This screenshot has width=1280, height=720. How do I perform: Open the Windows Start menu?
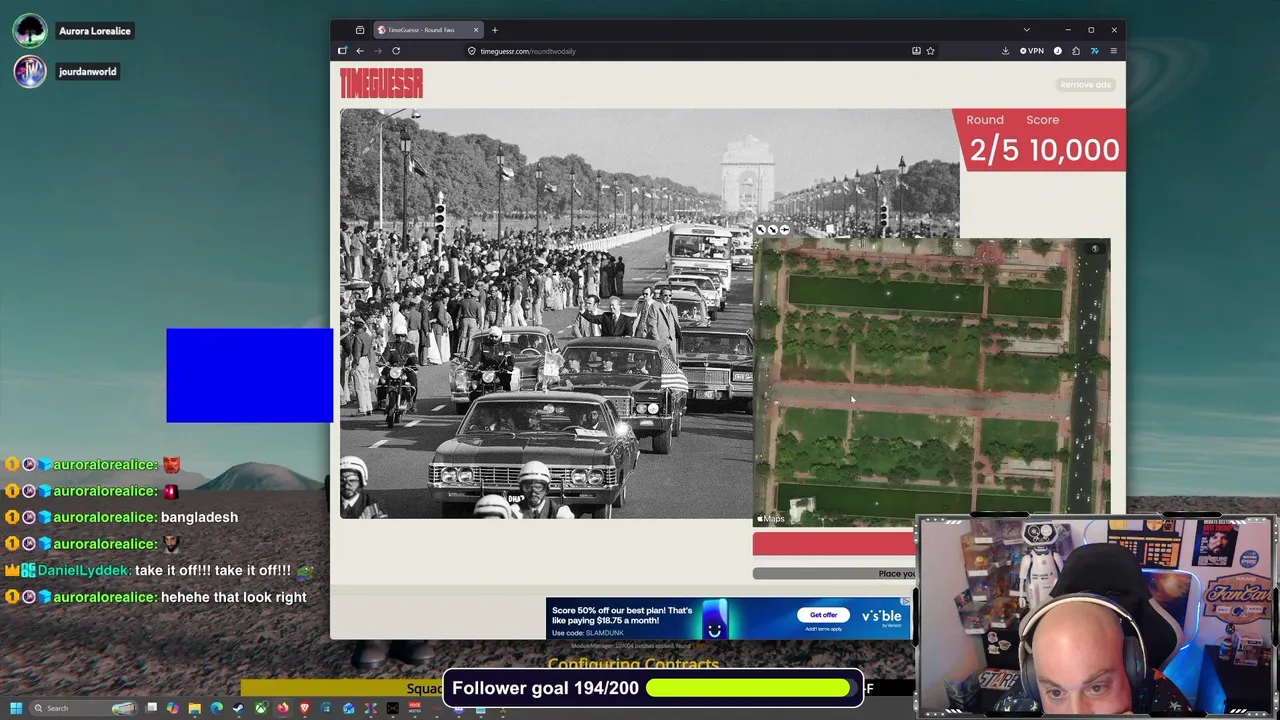point(16,708)
